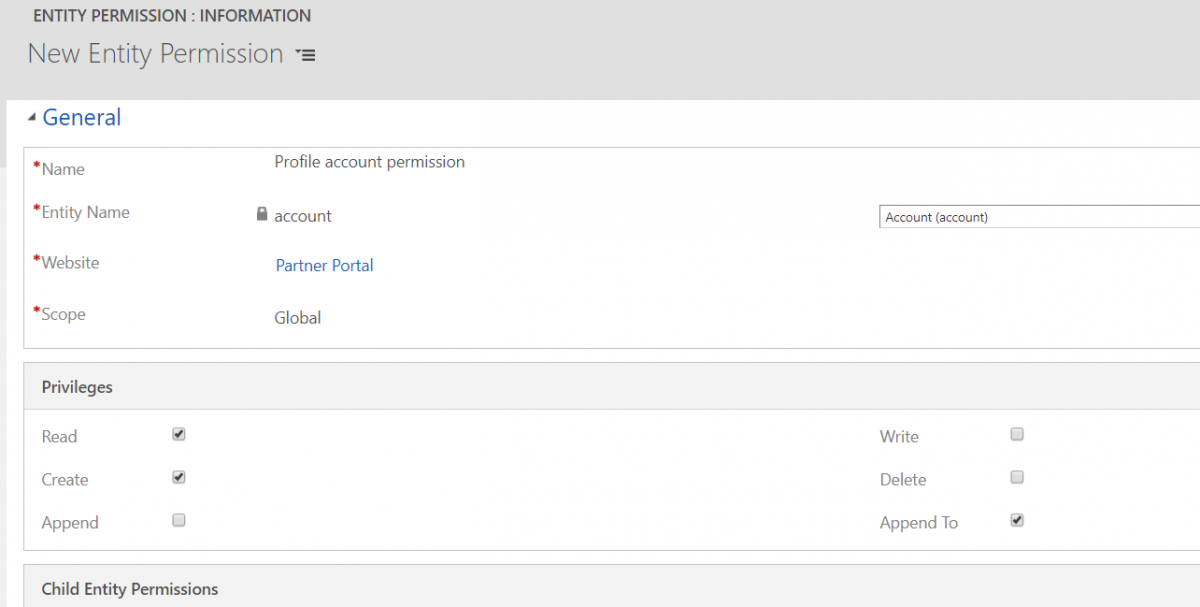Click the Append privilege label
This screenshot has height=607, width=1200.
pyautogui.click(x=70, y=523)
